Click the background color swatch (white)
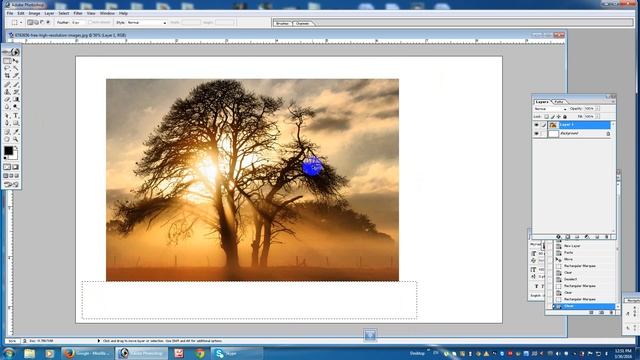The width and height of the screenshot is (640, 360). (15, 156)
